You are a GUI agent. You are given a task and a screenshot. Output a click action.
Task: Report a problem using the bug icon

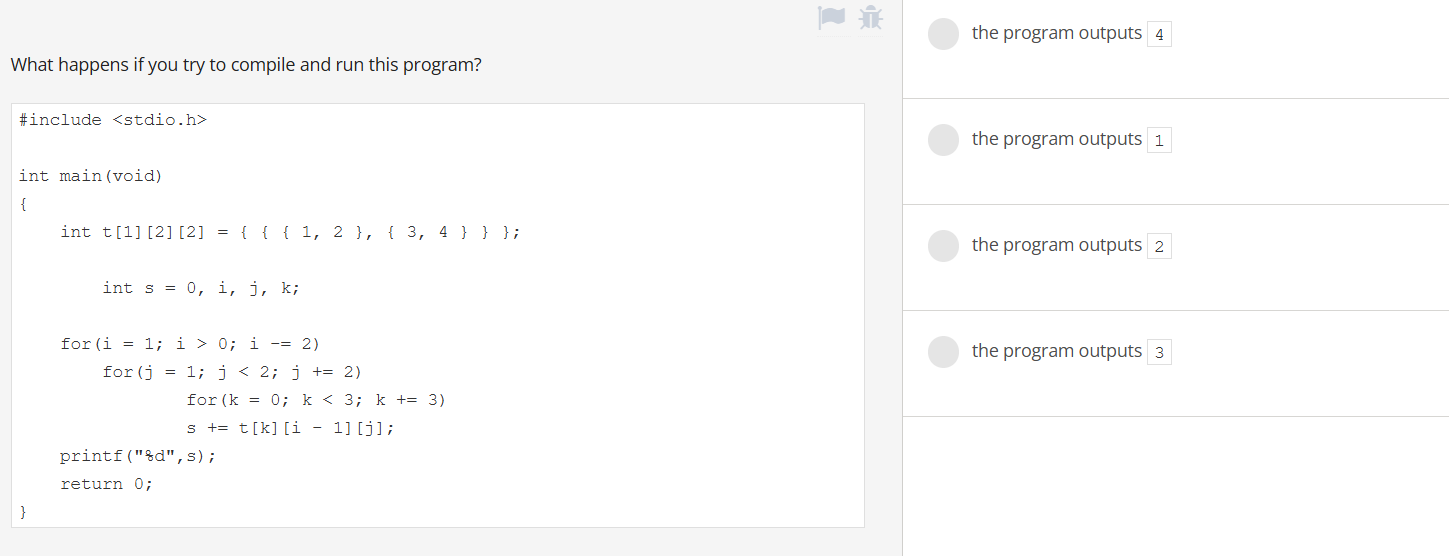tap(871, 17)
